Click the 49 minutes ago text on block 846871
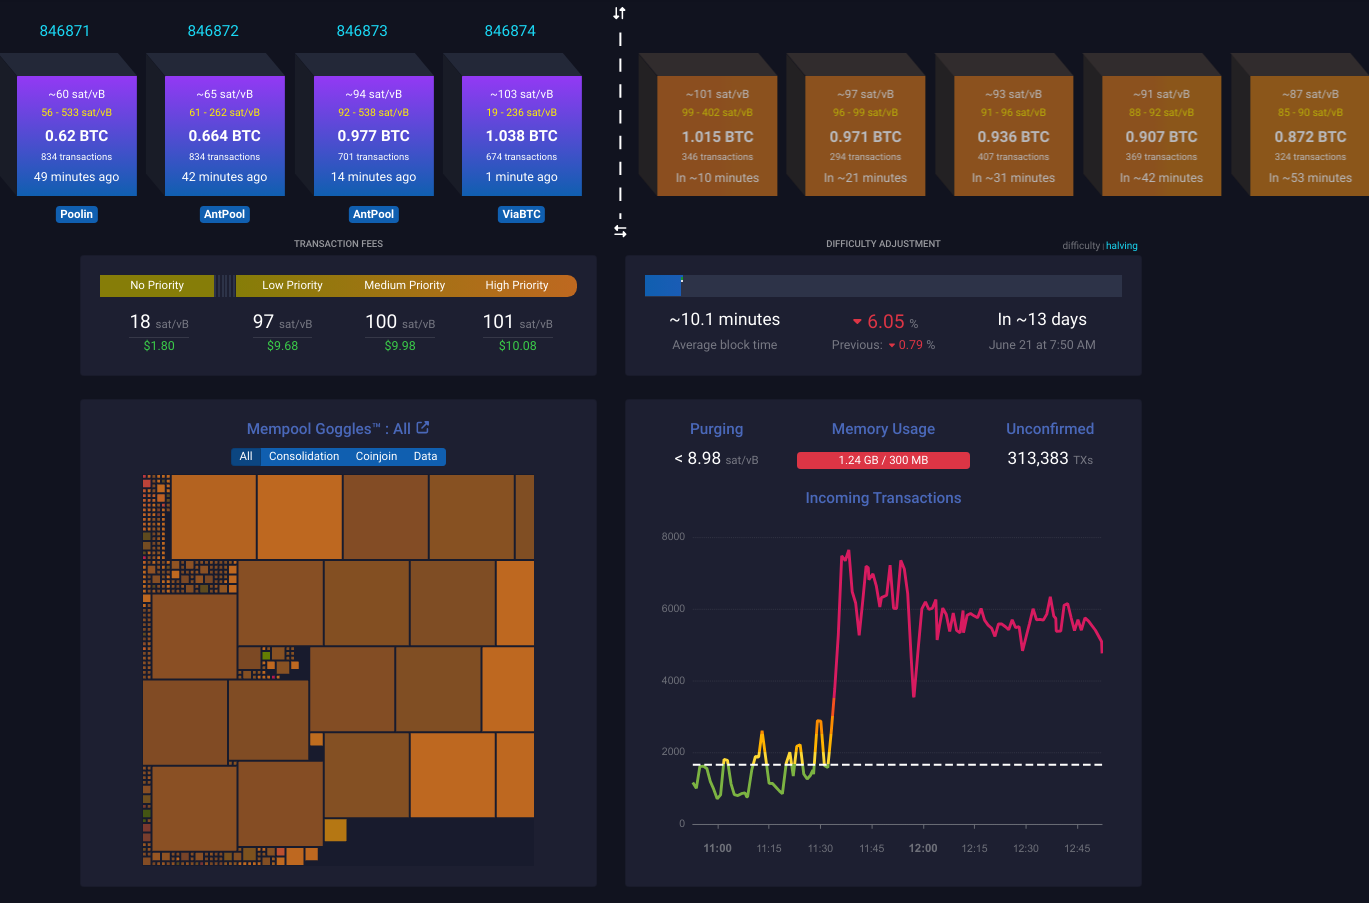Image resolution: width=1369 pixels, height=903 pixels. (x=77, y=177)
